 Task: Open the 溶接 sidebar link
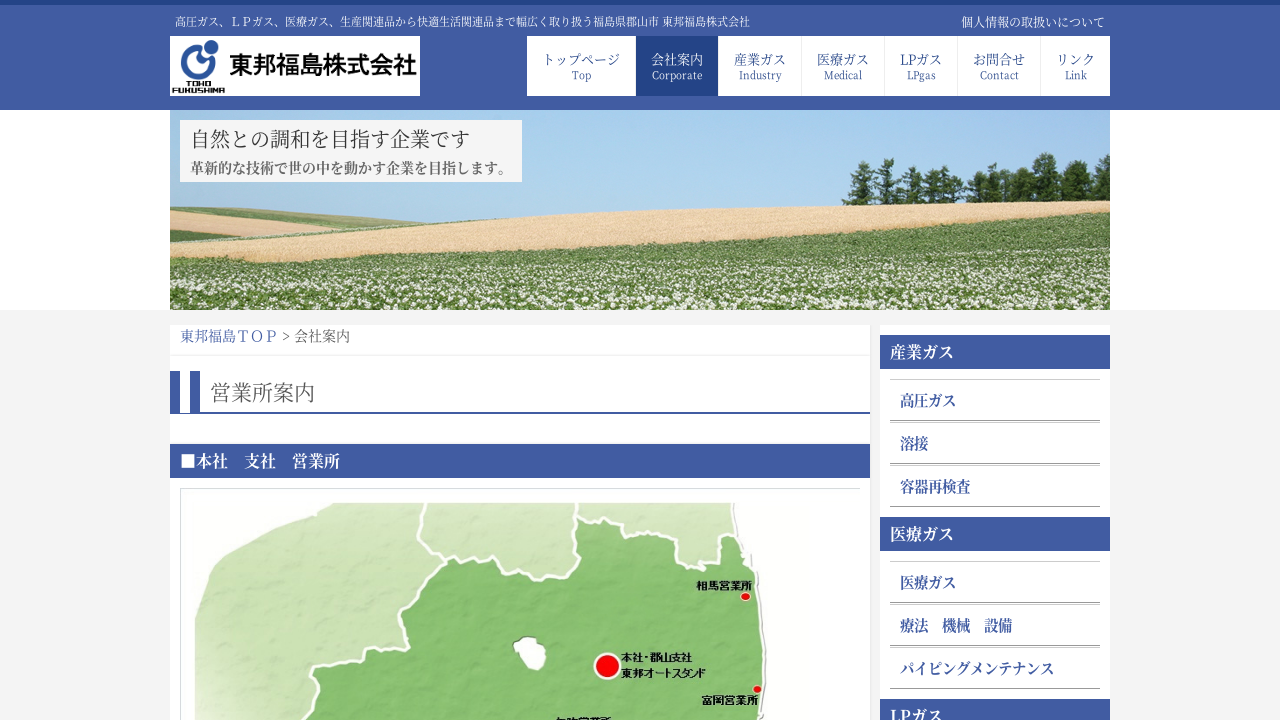pyautogui.click(x=914, y=444)
